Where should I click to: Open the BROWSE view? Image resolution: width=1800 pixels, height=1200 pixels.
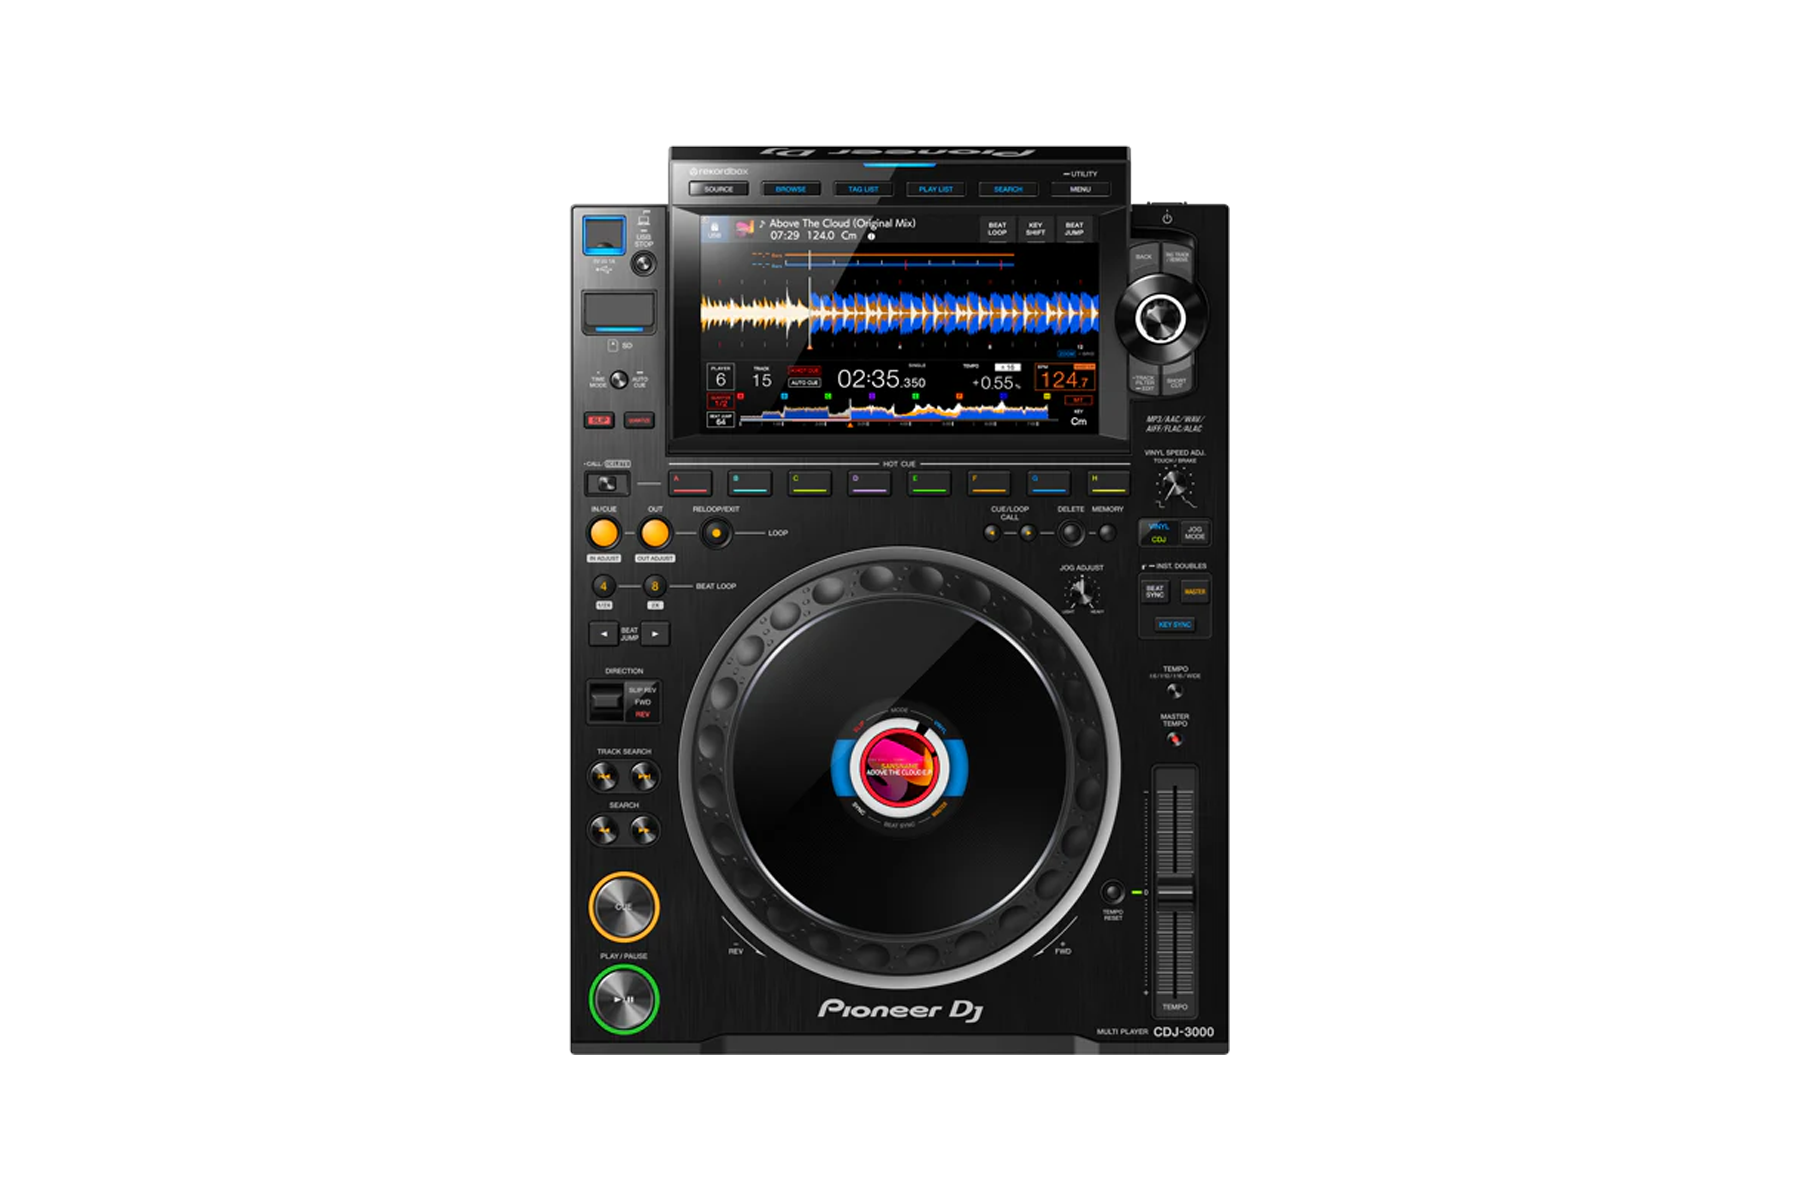[x=790, y=189]
